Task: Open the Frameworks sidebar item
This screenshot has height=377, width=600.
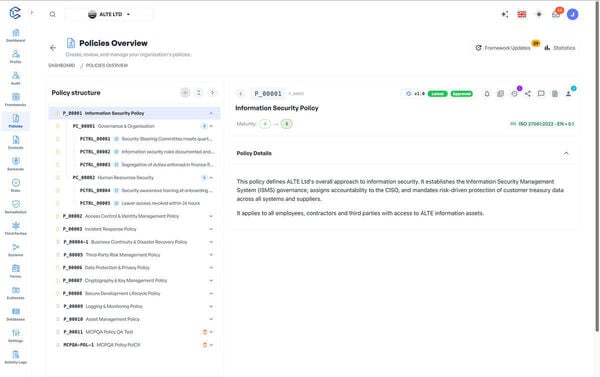Action: coord(16,100)
